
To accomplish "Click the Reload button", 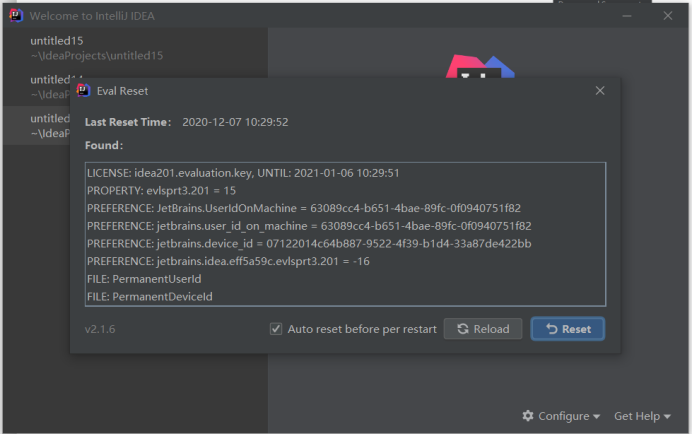I will coord(483,329).
